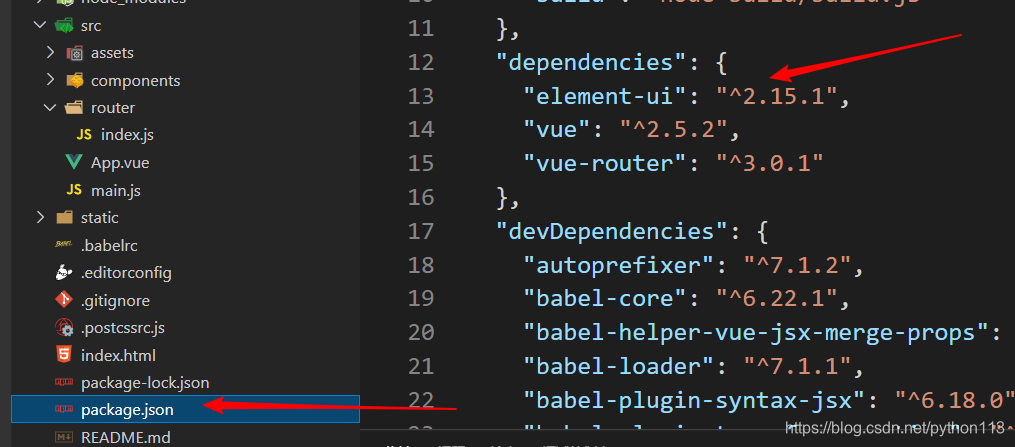Open the assets folder
The width and height of the screenshot is (1015, 447).
coord(112,53)
